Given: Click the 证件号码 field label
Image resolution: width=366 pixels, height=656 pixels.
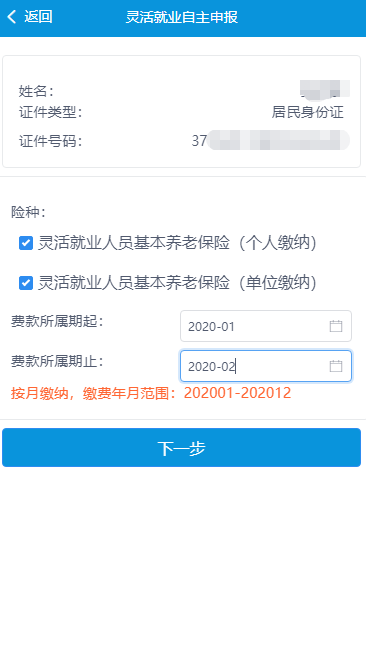Looking at the screenshot, I should 50,141.
